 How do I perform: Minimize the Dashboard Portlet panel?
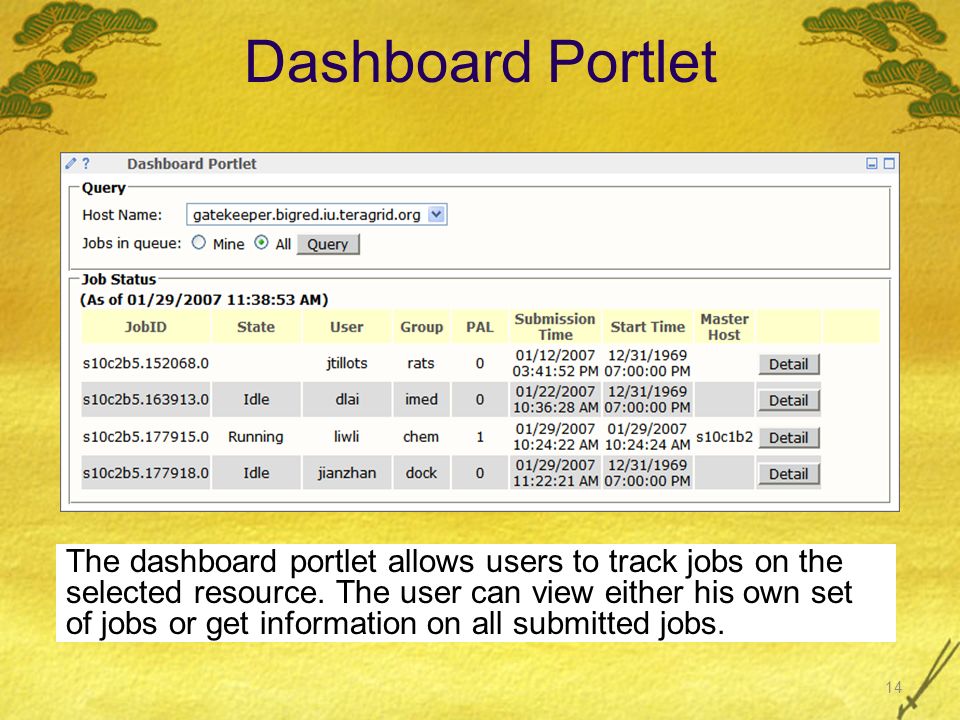(872, 163)
